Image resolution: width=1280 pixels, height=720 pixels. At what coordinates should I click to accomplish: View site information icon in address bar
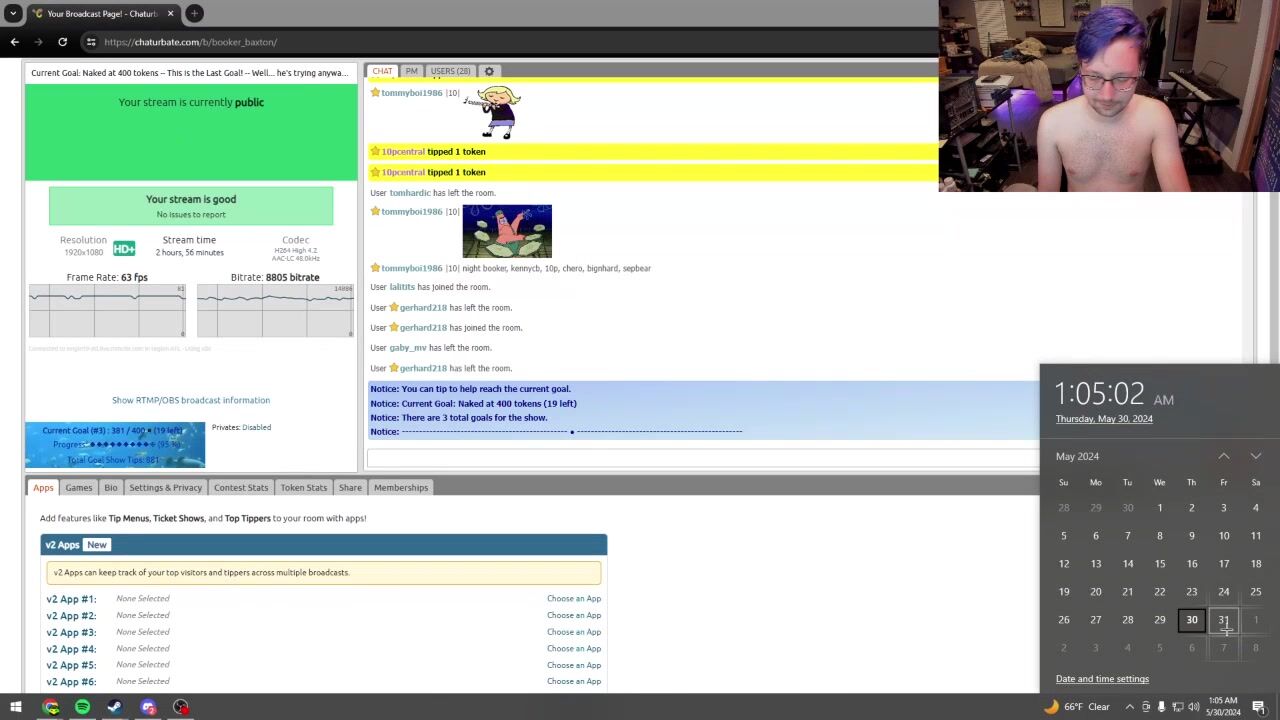point(91,42)
